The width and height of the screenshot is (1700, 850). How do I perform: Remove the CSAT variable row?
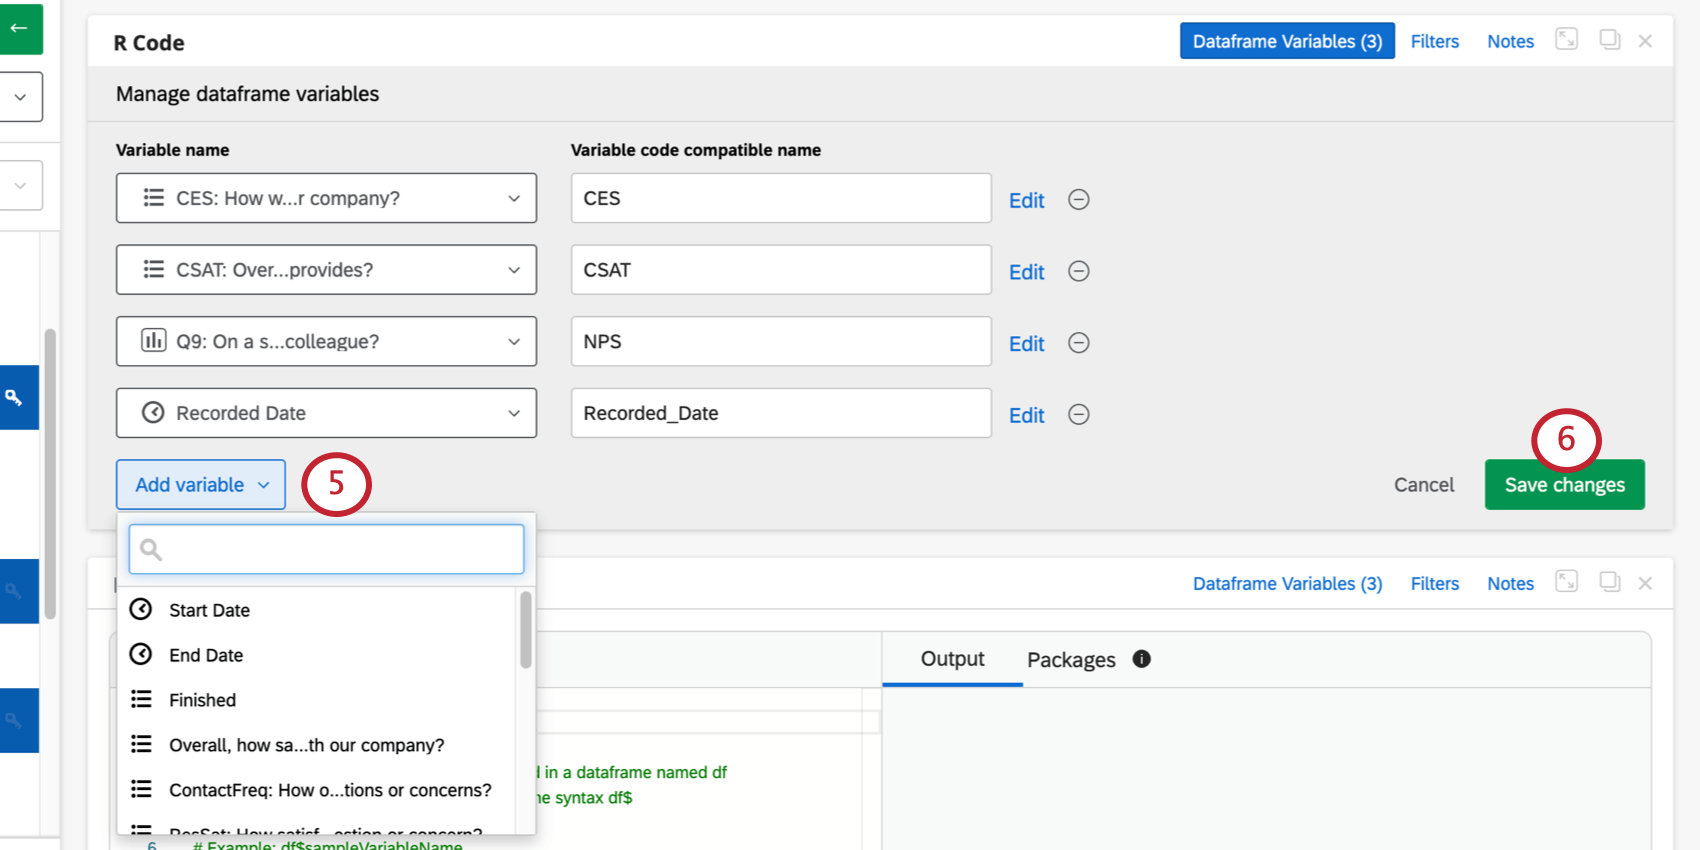coord(1078,272)
